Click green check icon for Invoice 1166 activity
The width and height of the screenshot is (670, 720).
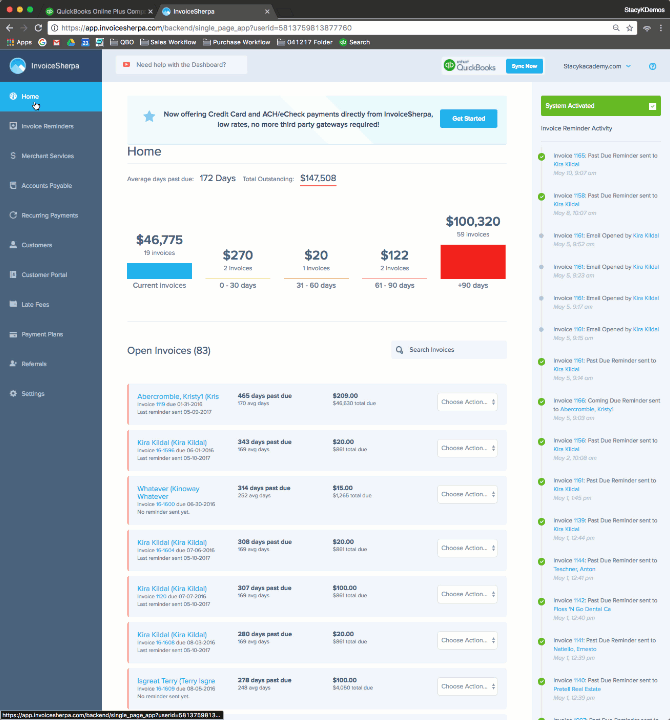541,401
